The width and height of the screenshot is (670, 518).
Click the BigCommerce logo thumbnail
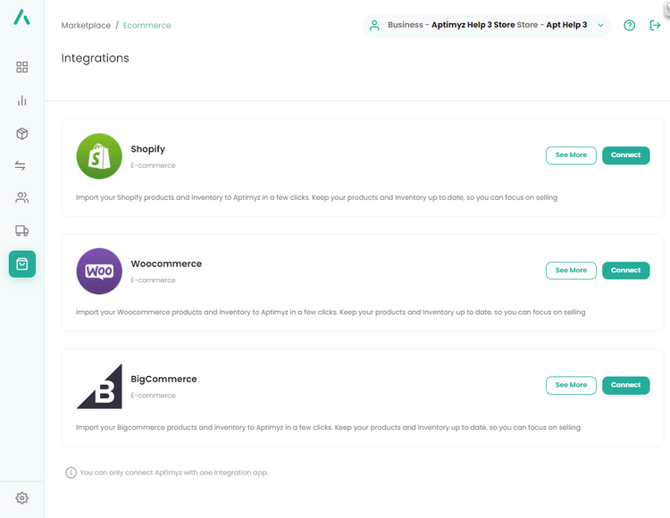click(99, 386)
